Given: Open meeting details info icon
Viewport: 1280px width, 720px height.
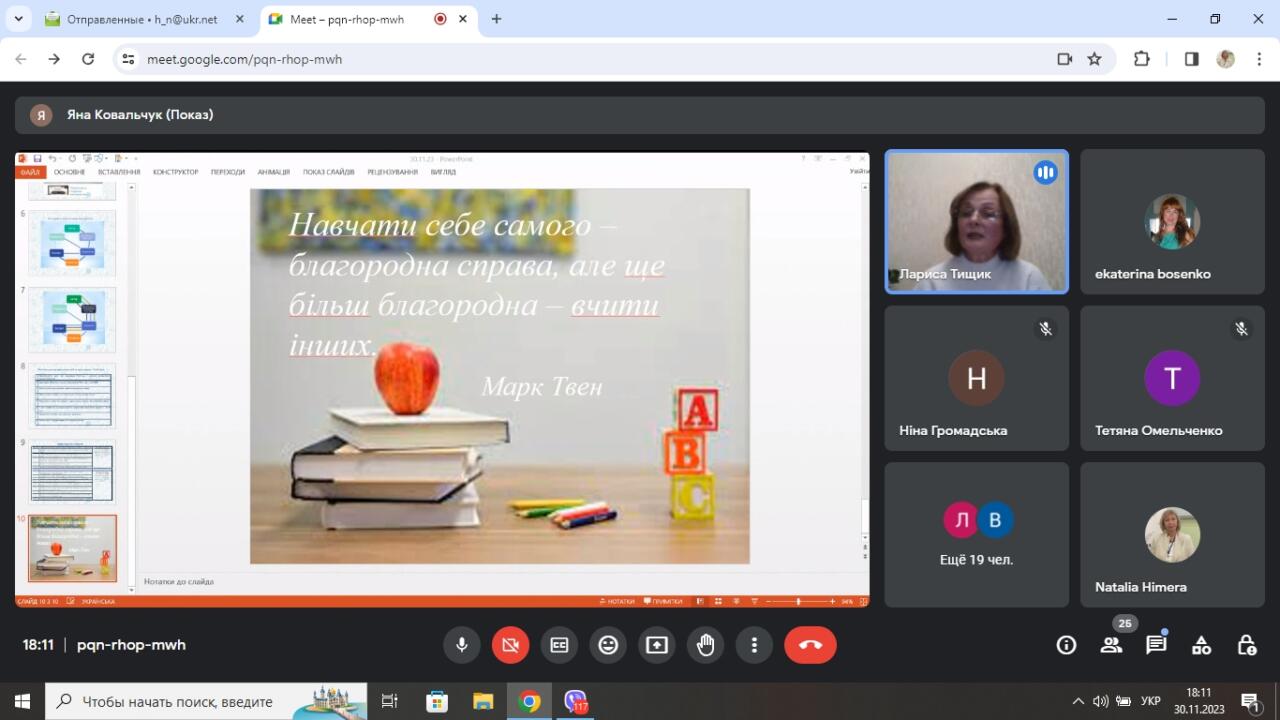Looking at the screenshot, I should 1066,645.
